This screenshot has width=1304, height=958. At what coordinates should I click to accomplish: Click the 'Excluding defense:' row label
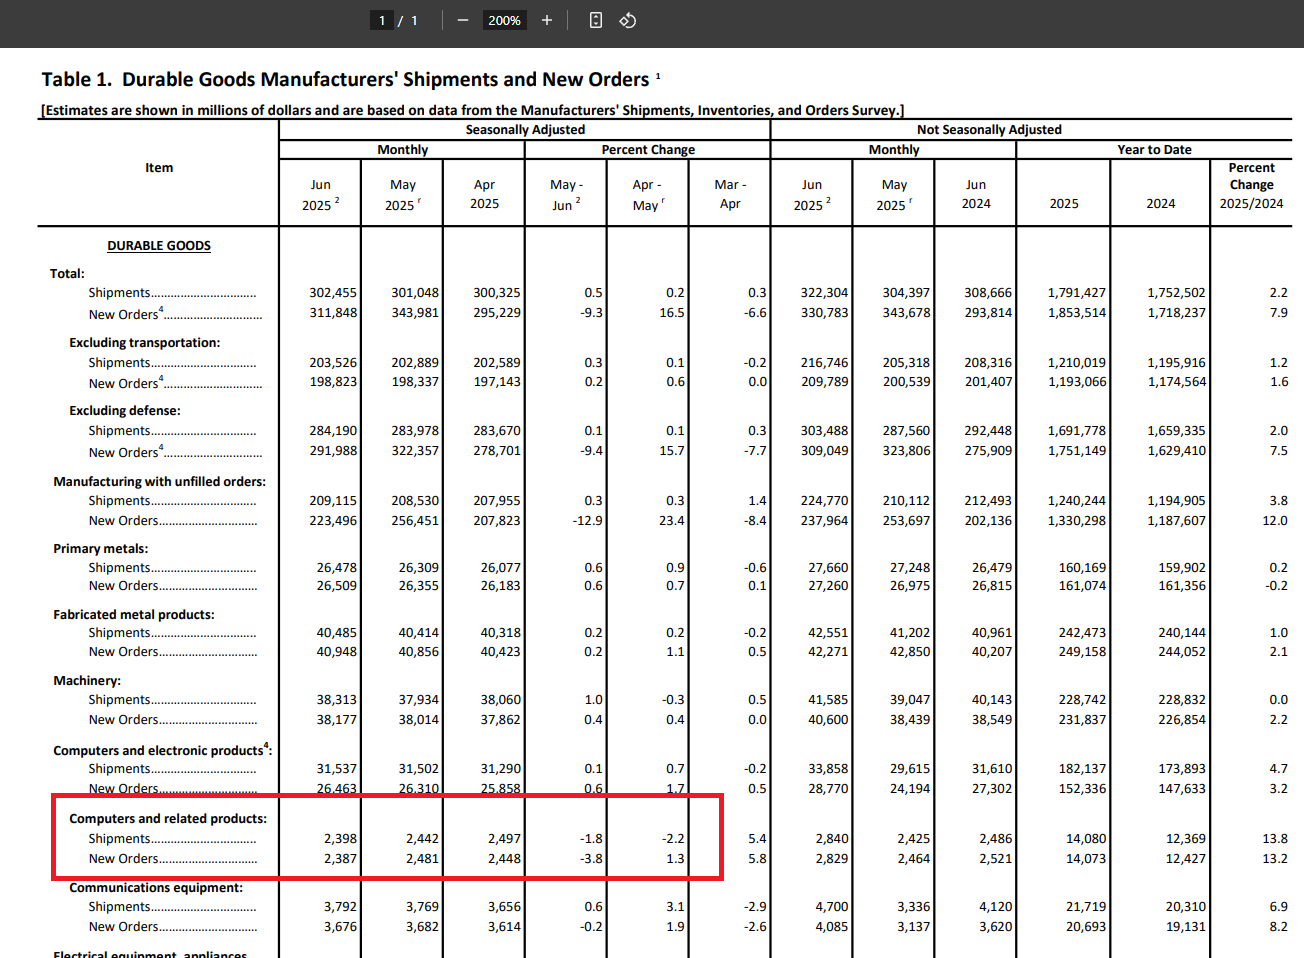[x=125, y=411]
